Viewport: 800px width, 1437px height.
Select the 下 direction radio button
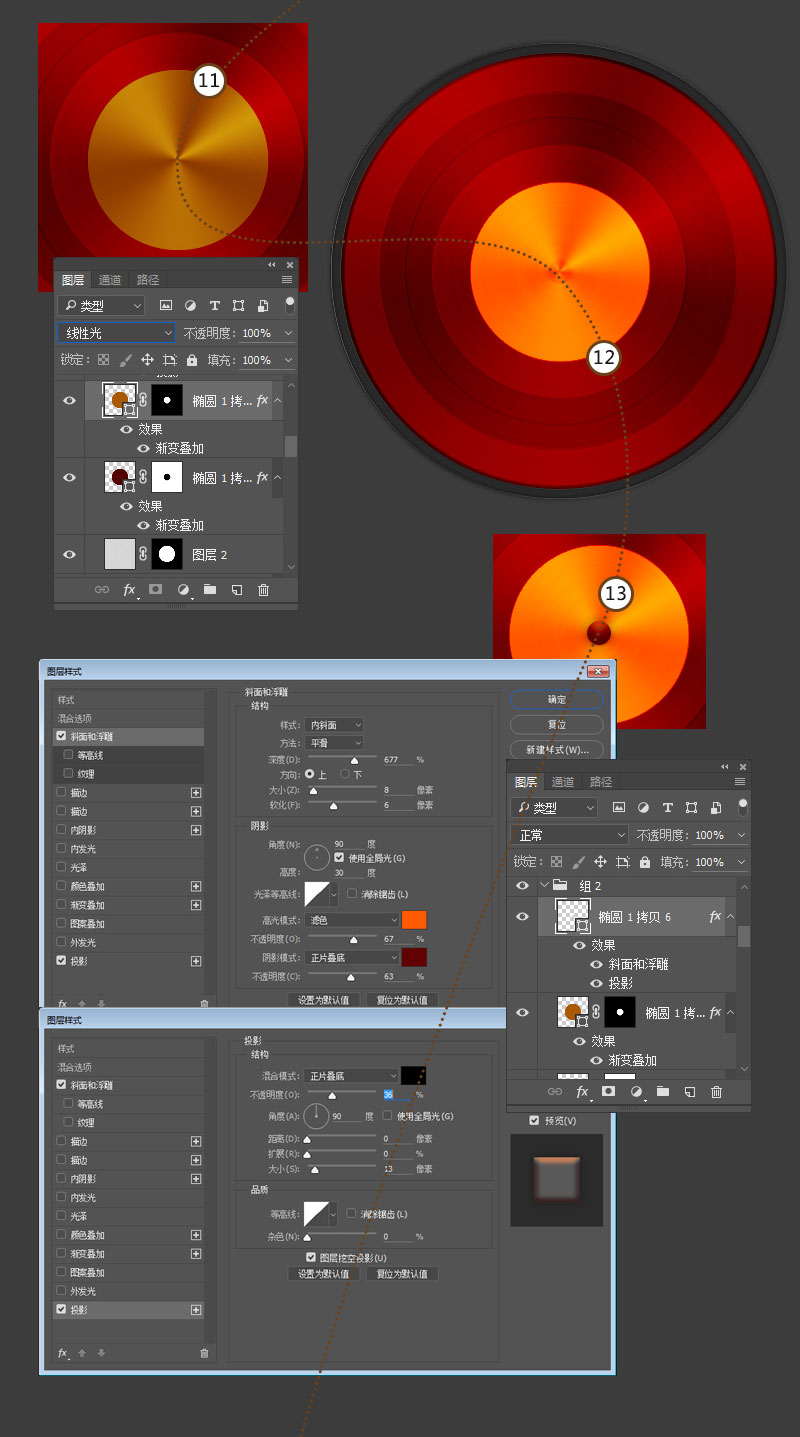pos(345,774)
